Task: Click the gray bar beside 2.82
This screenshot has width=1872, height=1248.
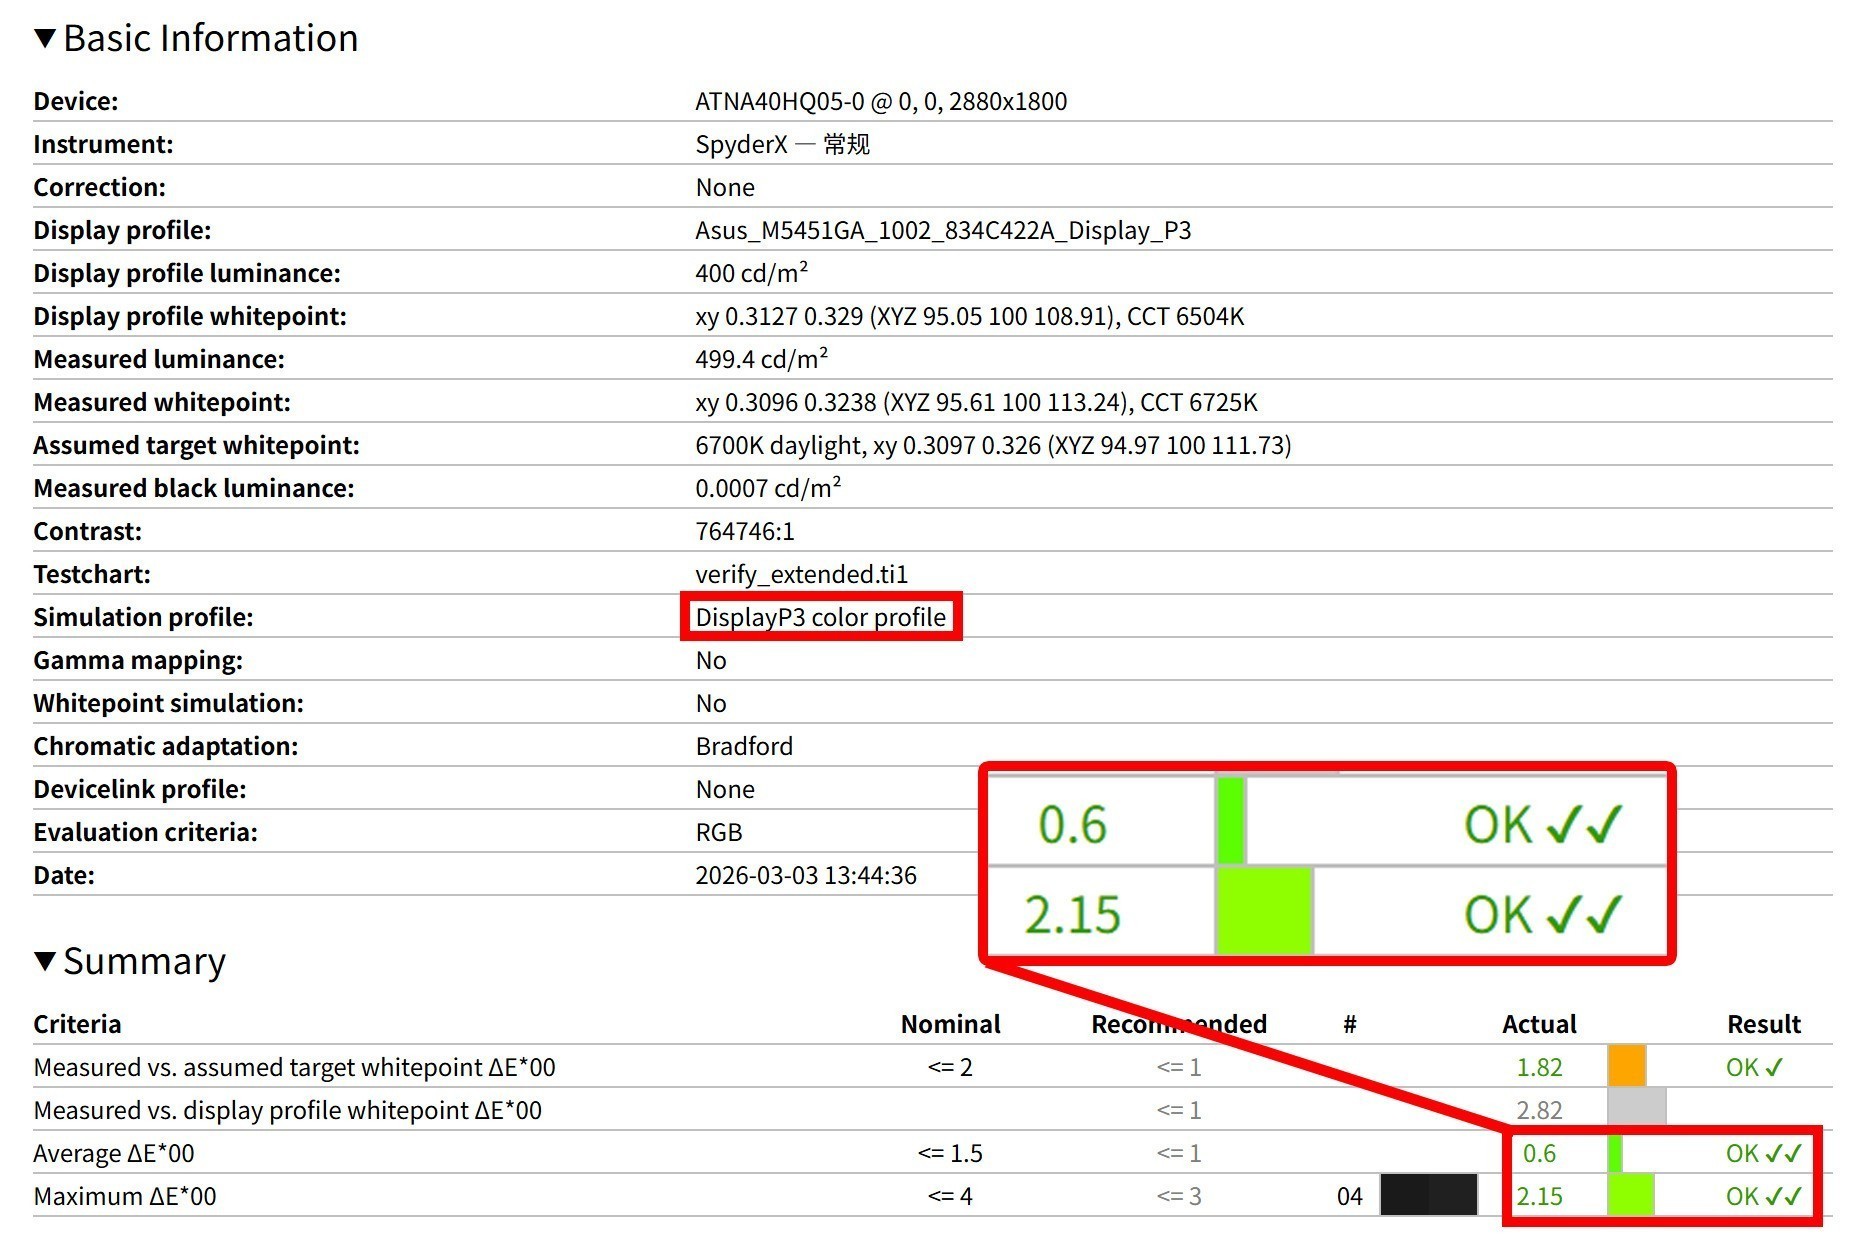Action: tap(1636, 1110)
